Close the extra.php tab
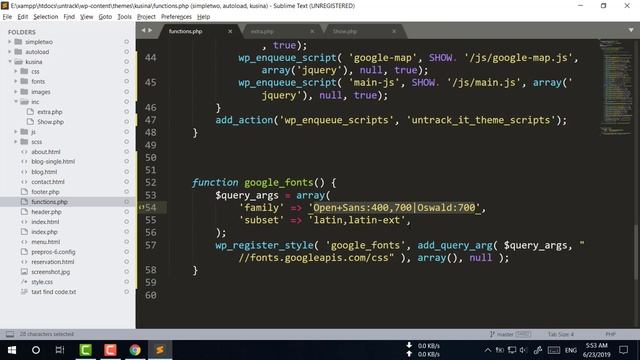The height and width of the screenshot is (360, 640). [x=312, y=31]
